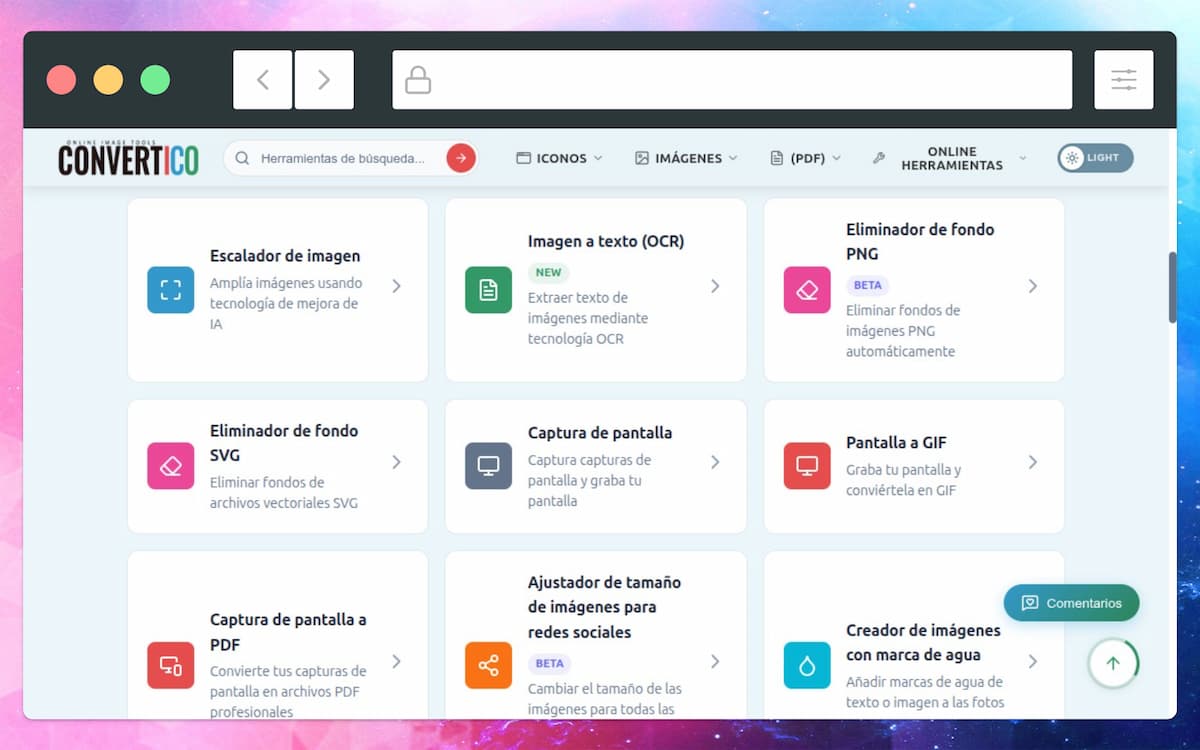The width and height of the screenshot is (1200, 750).
Task: Click the Pantalla a GIF tool icon
Action: (x=806, y=466)
